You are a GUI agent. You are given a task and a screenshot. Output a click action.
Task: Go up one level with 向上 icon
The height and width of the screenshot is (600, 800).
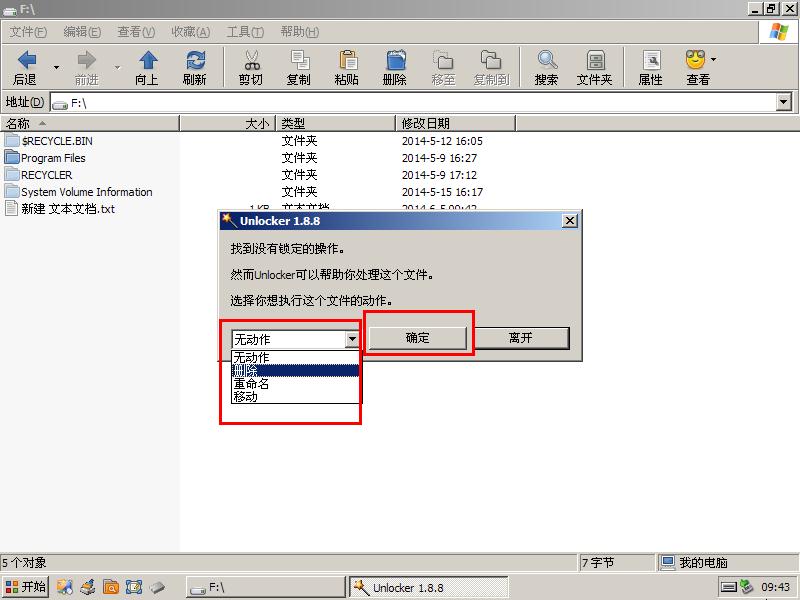point(148,60)
